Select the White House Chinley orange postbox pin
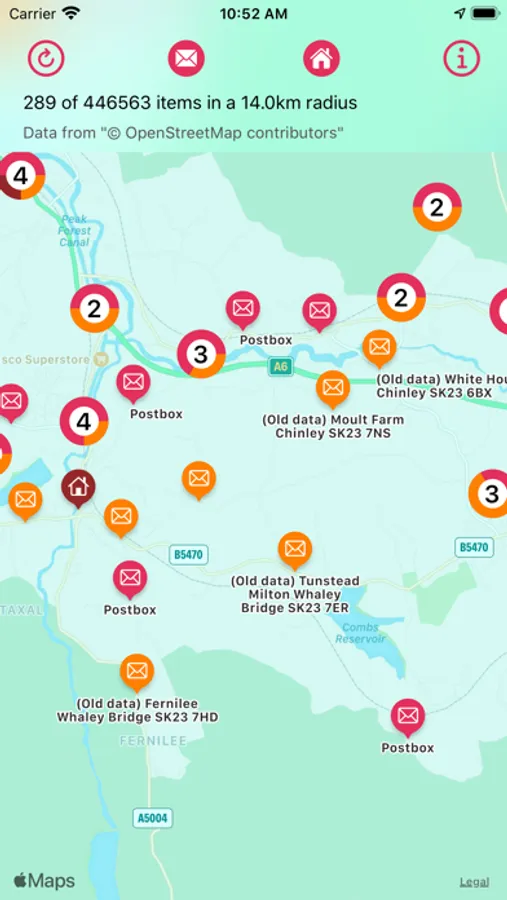 click(x=379, y=348)
